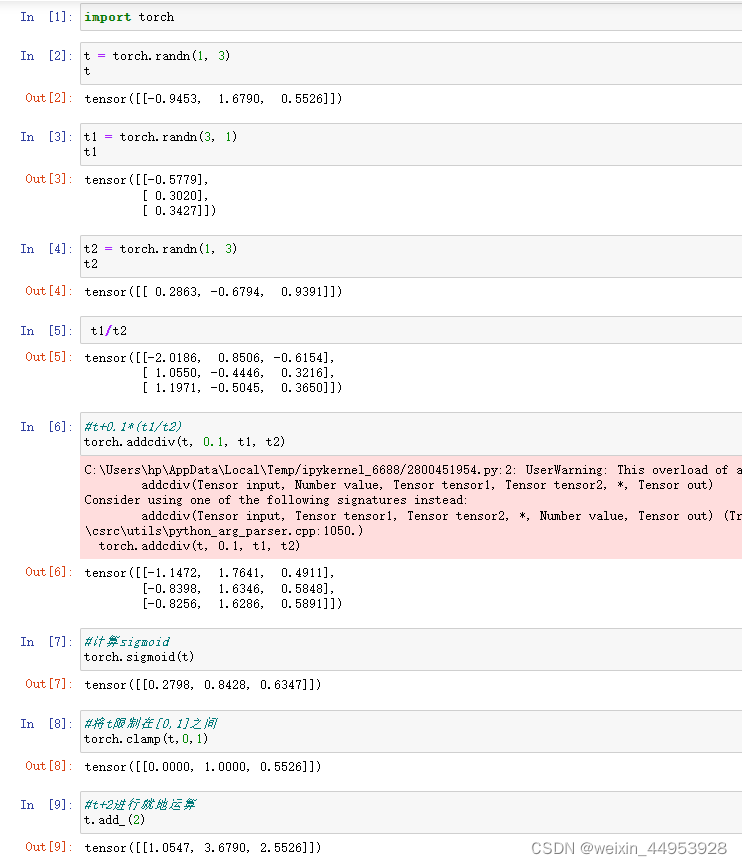
Task: Click the comment #t+0.1*(t1/t2)
Action: (x=133, y=426)
